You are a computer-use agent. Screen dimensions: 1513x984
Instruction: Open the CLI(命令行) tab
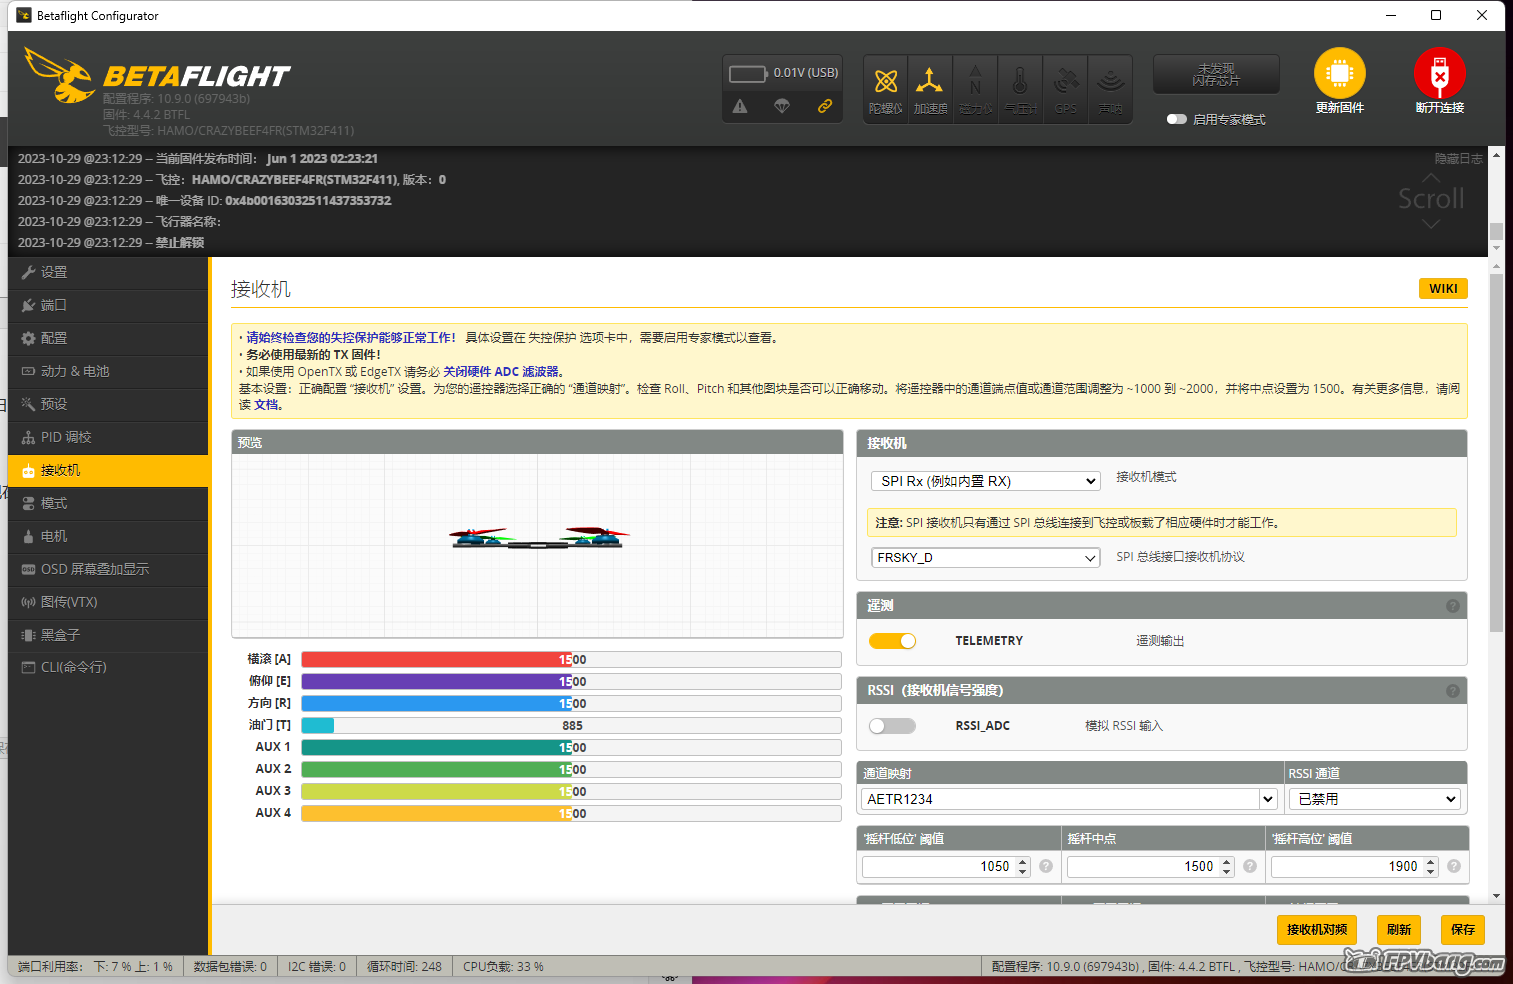tap(108, 667)
